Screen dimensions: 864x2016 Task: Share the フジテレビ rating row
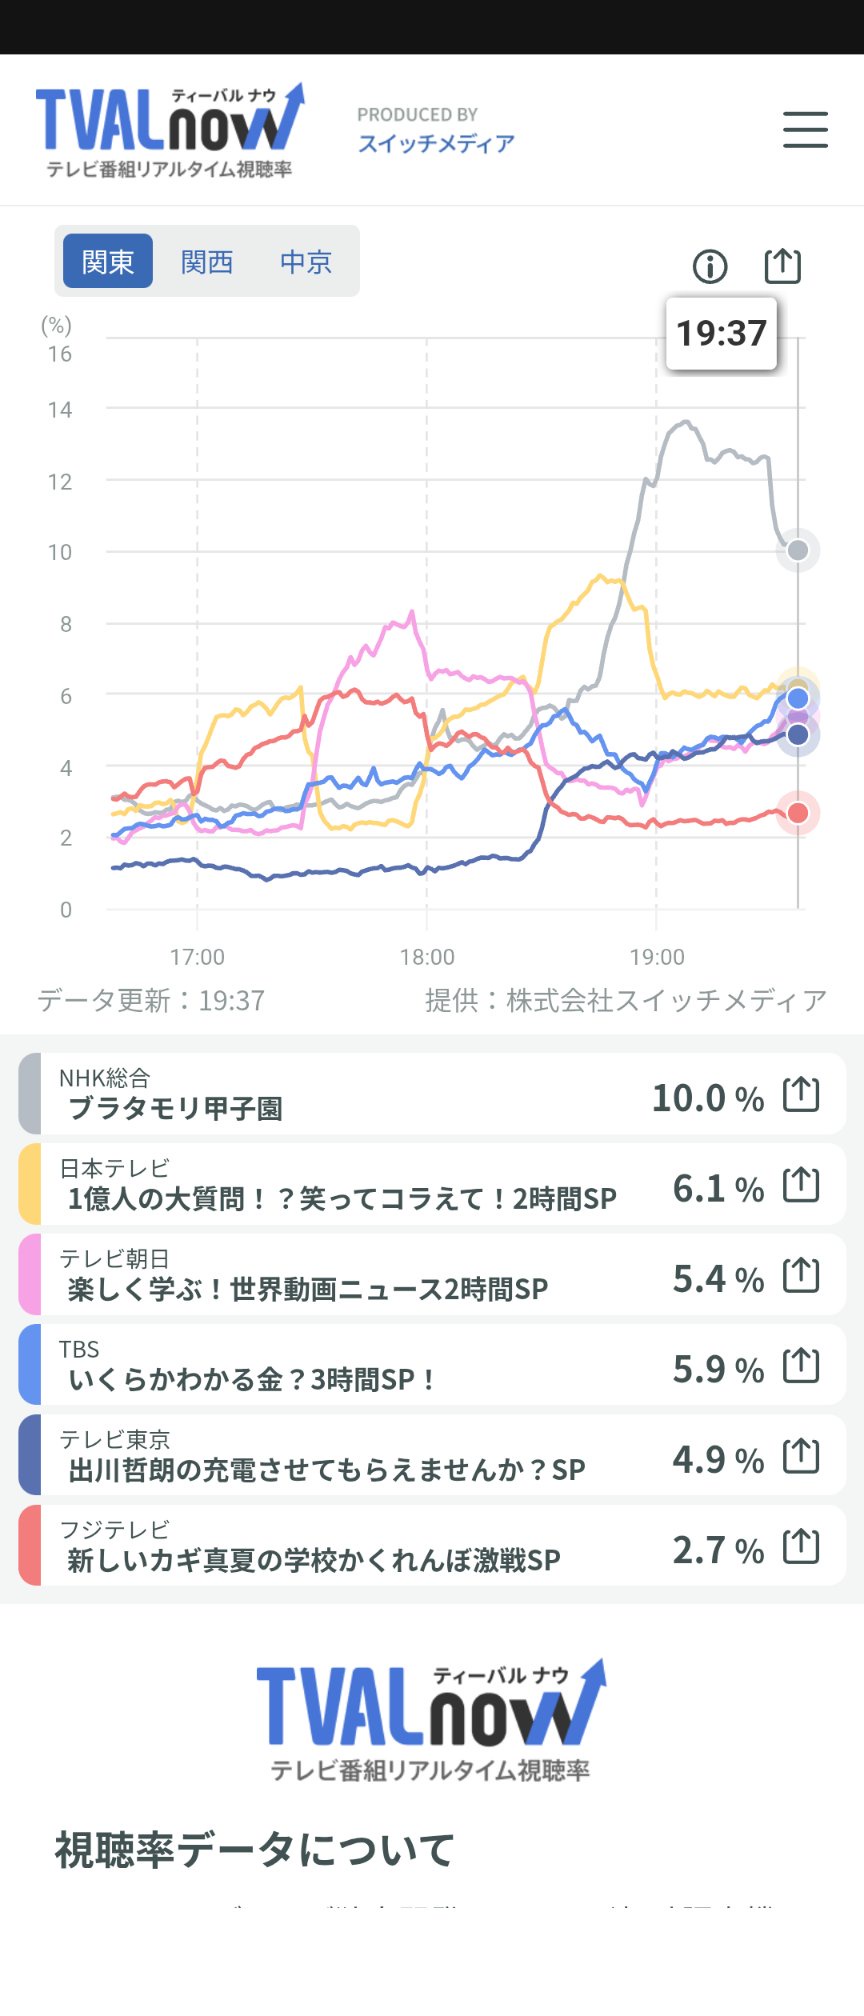tap(801, 1547)
